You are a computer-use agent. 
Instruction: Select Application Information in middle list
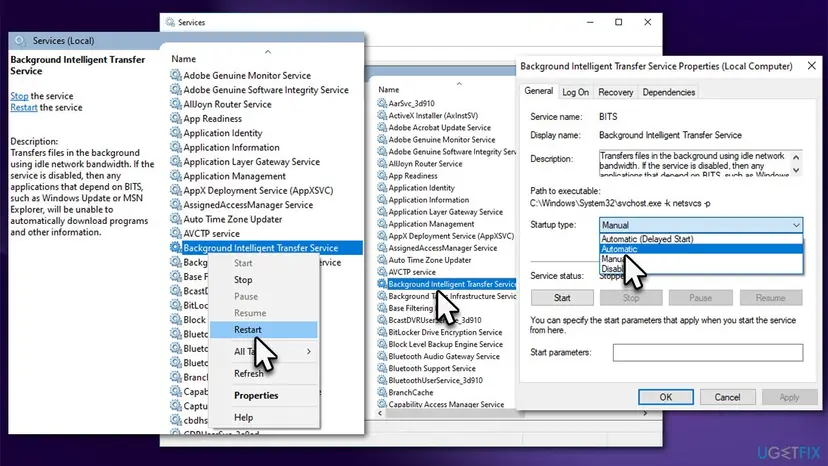coord(428,200)
